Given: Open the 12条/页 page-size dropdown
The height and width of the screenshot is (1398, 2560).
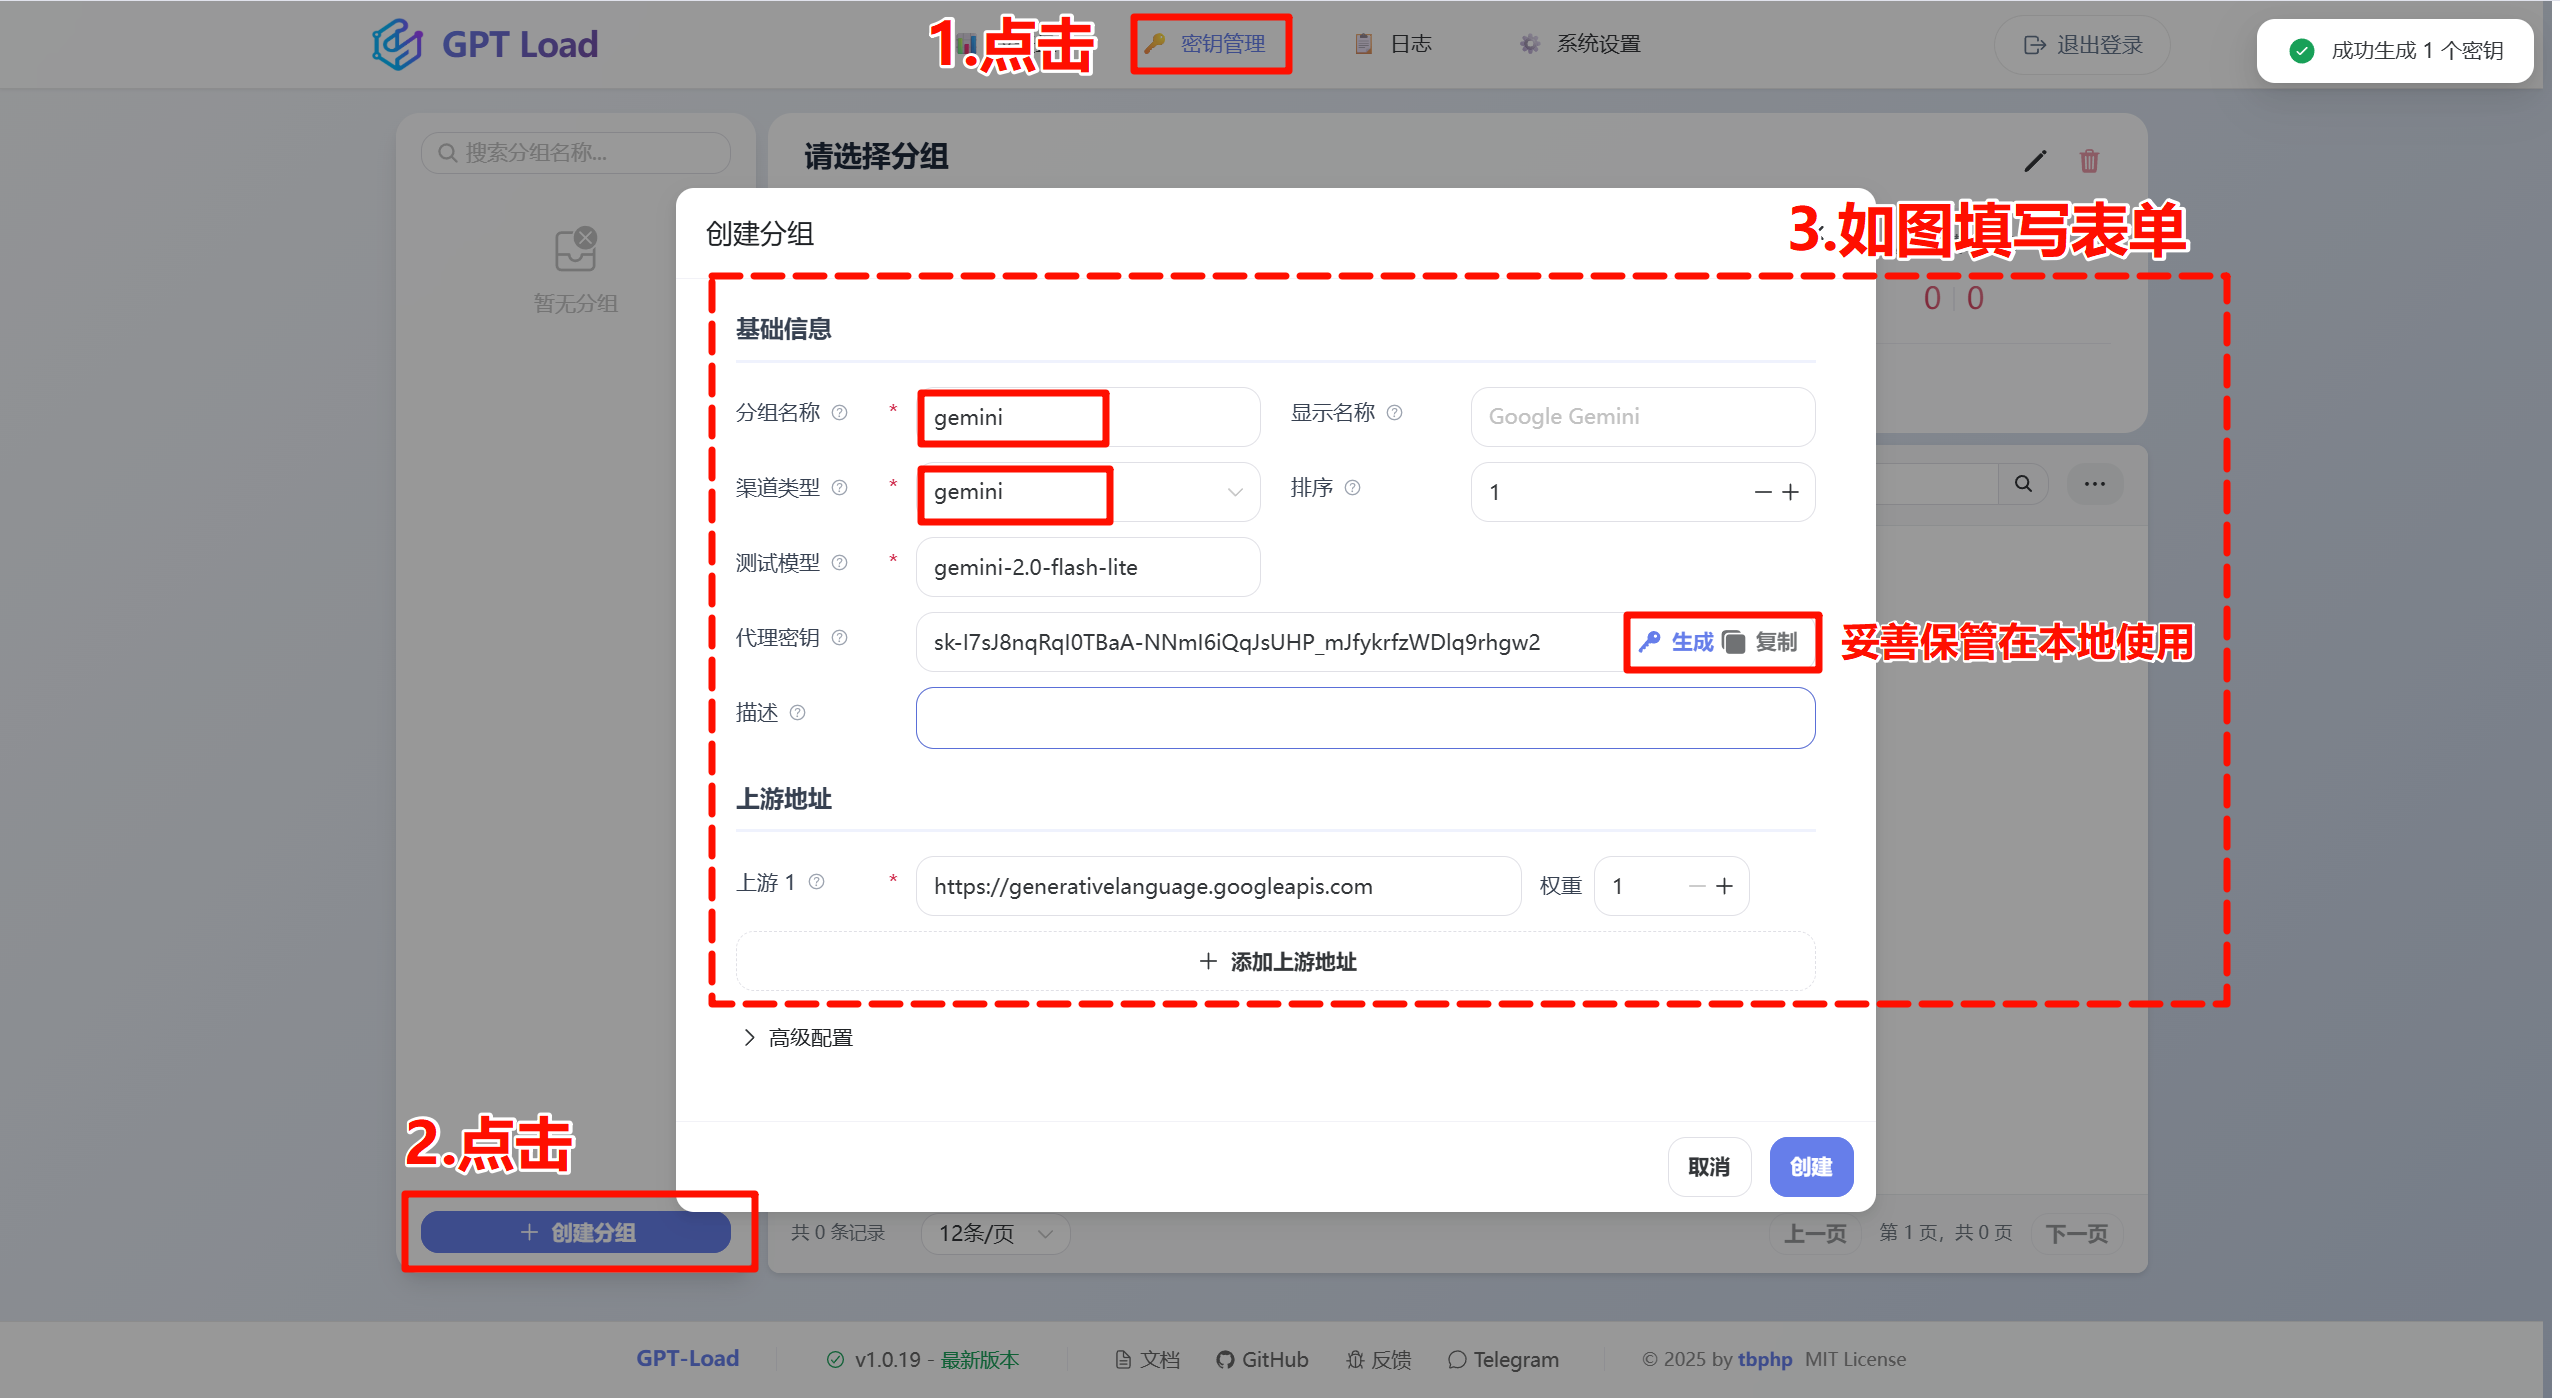Looking at the screenshot, I should pyautogui.click(x=993, y=1233).
